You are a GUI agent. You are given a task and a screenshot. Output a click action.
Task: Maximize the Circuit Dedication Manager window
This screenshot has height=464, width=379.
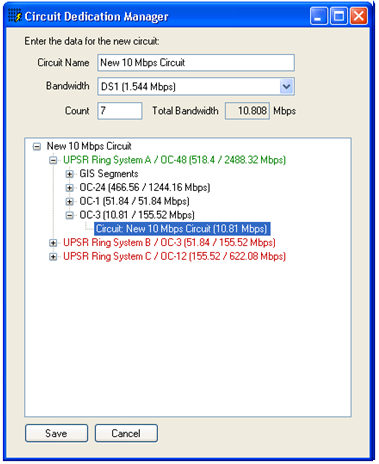tap(339, 16)
